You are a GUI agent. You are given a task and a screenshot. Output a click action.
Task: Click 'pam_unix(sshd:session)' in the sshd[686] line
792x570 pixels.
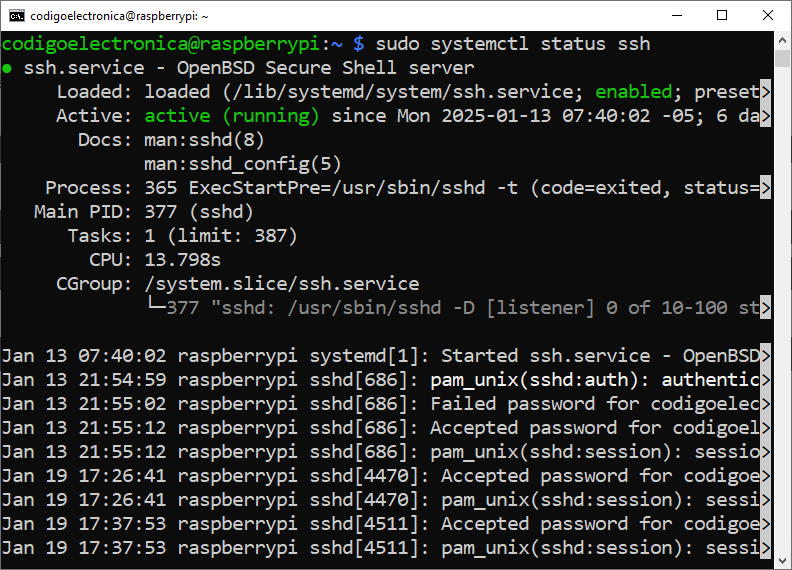551,452
